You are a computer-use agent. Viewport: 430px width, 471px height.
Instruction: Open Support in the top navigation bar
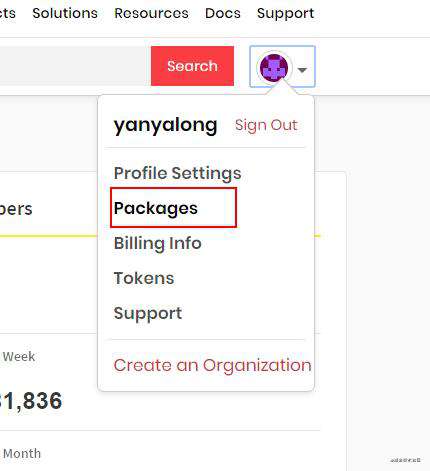click(x=285, y=14)
